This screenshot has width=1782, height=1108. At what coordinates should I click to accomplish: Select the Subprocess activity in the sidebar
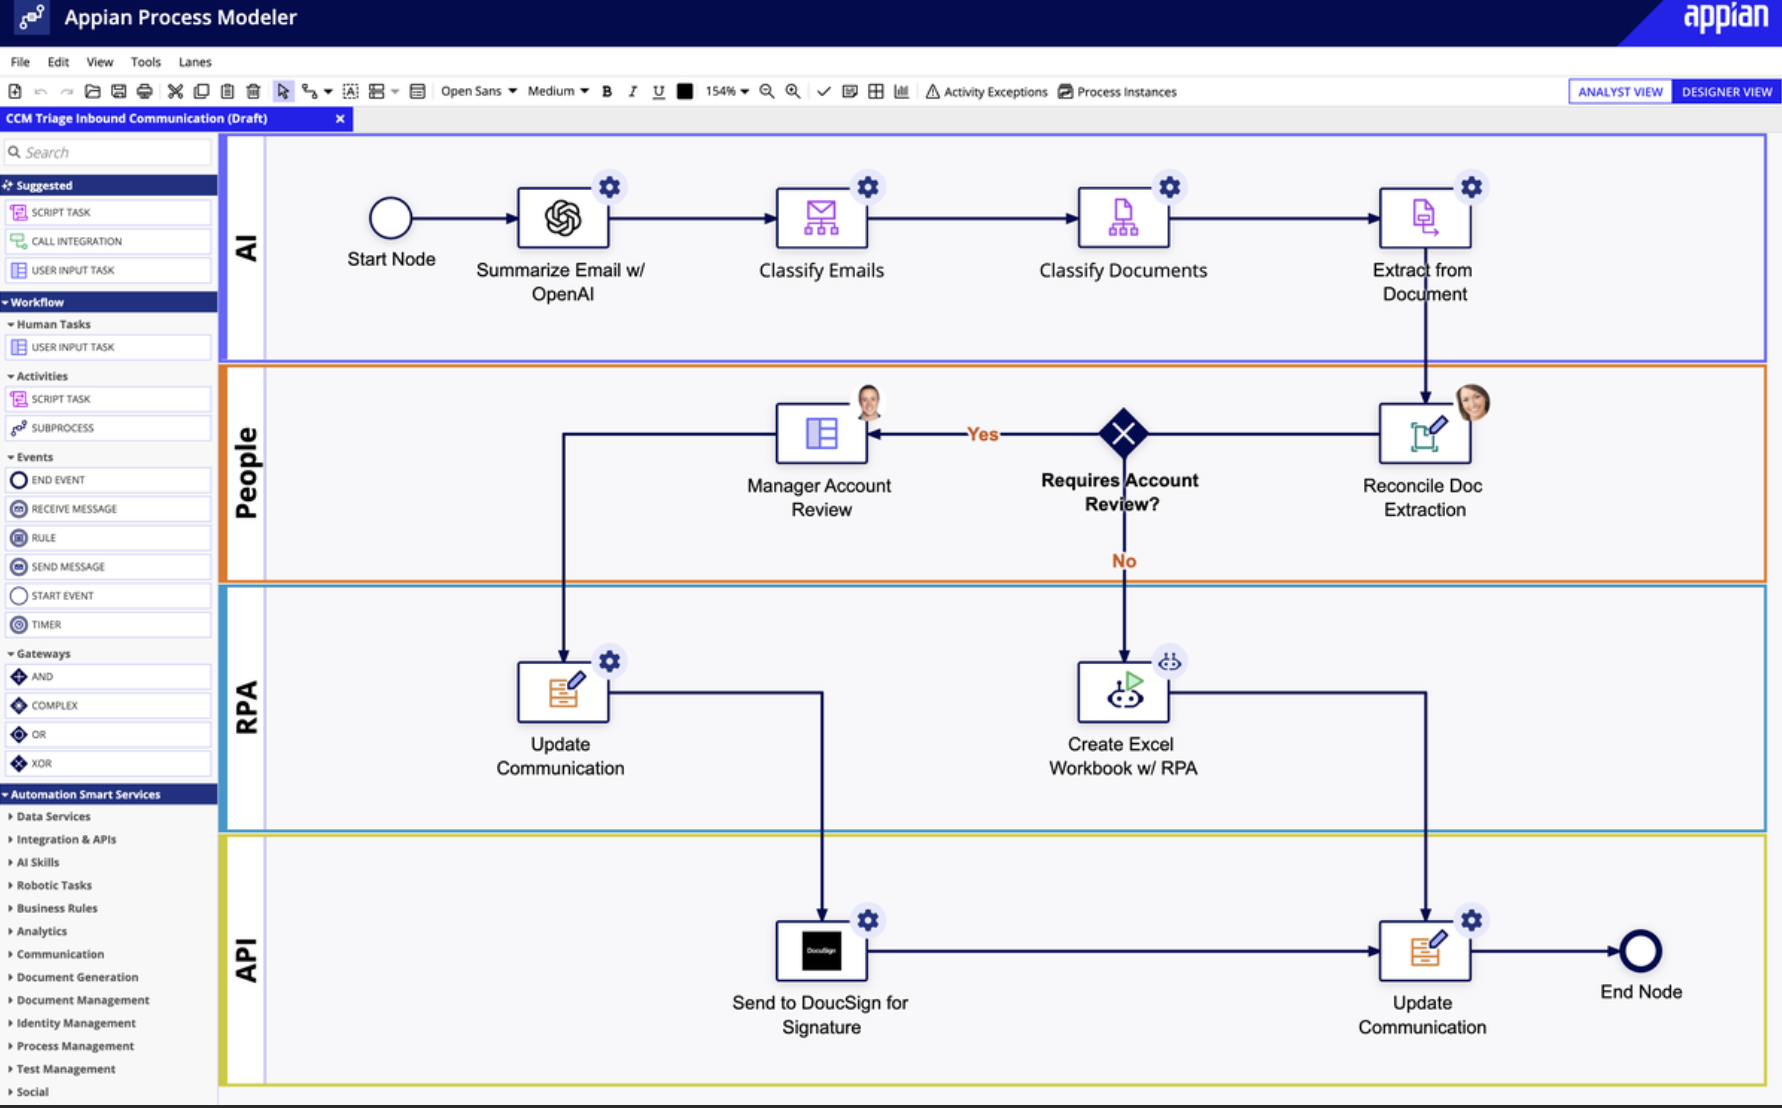(x=107, y=428)
